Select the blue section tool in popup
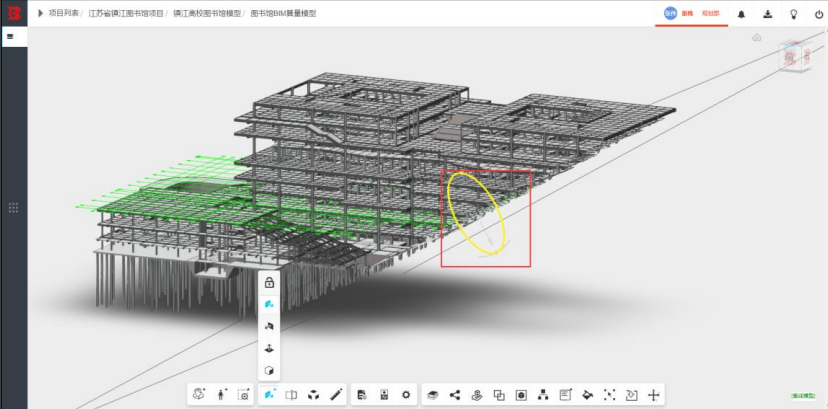Image resolution: width=828 pixels, height=409 pixels. (x=269, y=304)
